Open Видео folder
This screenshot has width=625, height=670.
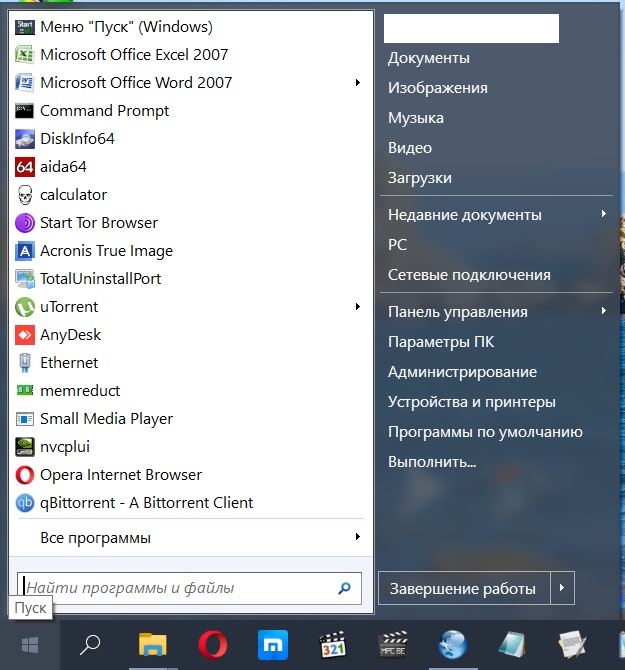tap(410, 148)
